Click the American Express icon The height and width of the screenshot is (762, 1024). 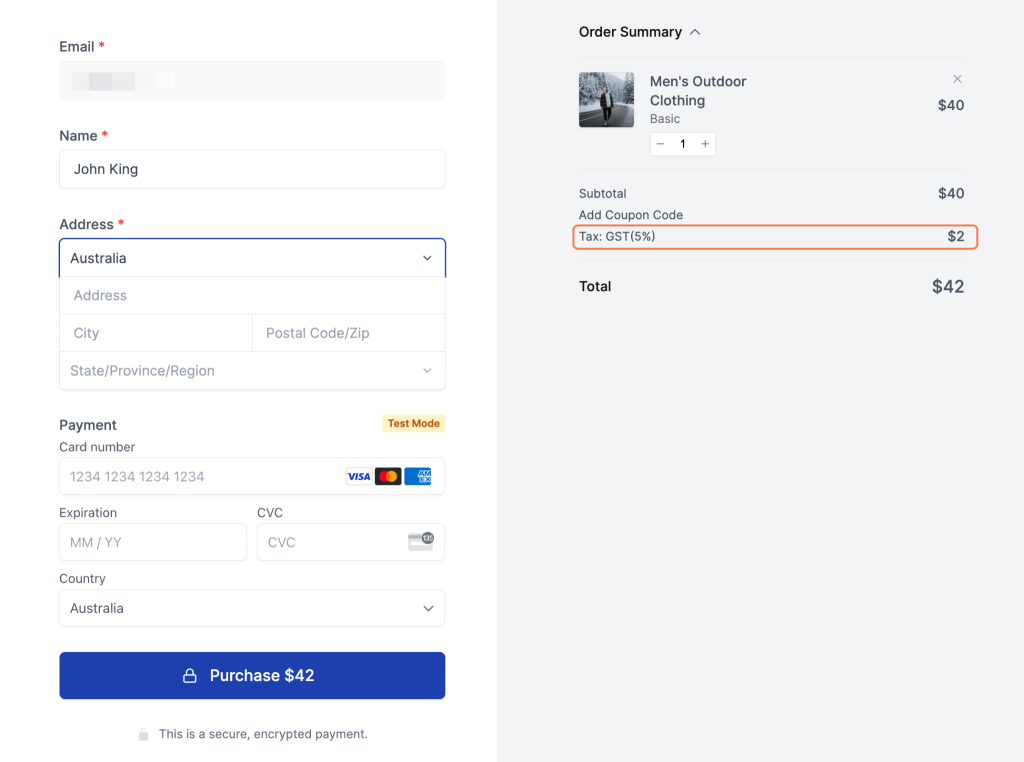[x=418, y=475]
